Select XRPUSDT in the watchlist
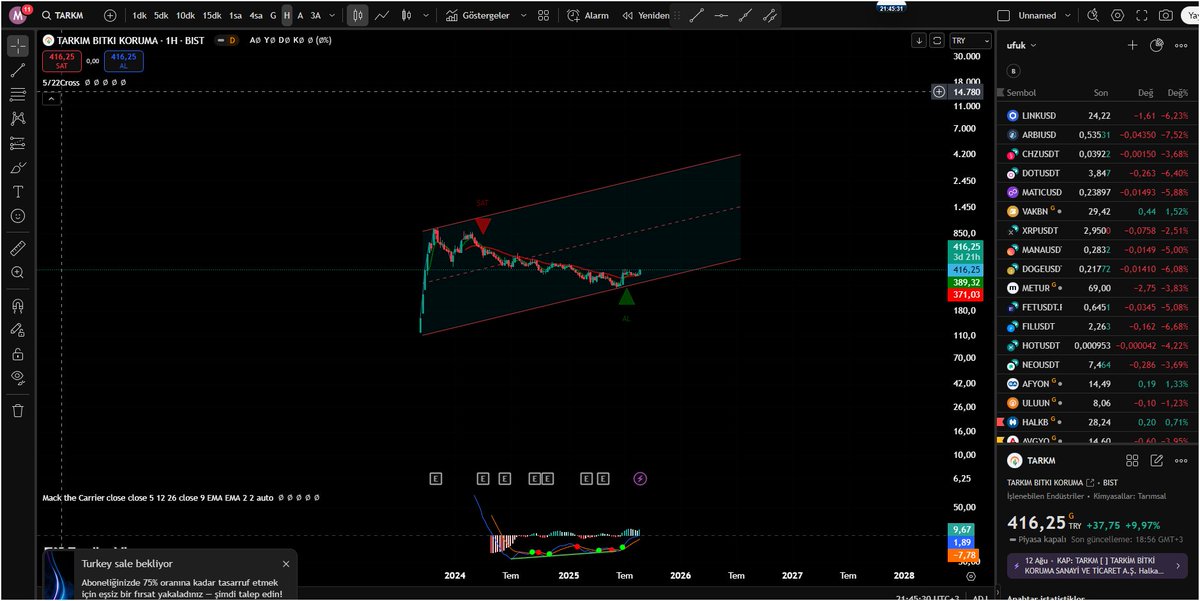The height and width of the screenshot is (601, 1200). pos(1097,230)
